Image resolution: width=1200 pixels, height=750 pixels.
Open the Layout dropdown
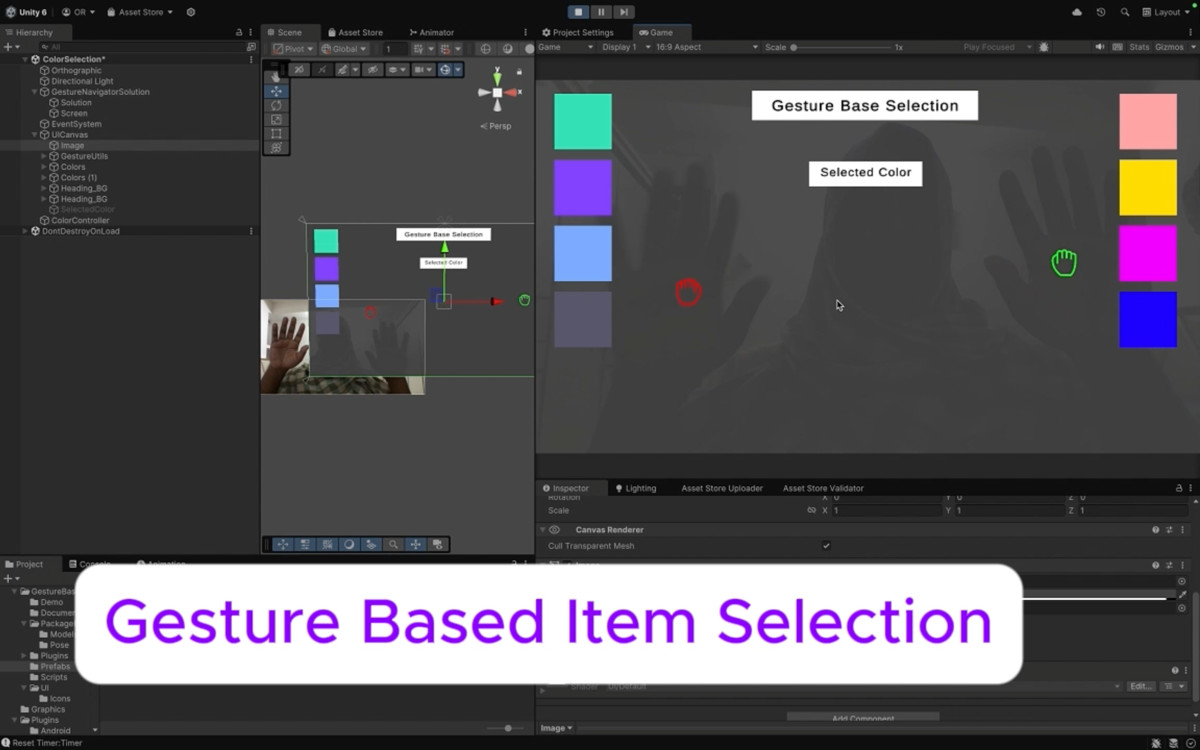click(x=1166, y=12)
